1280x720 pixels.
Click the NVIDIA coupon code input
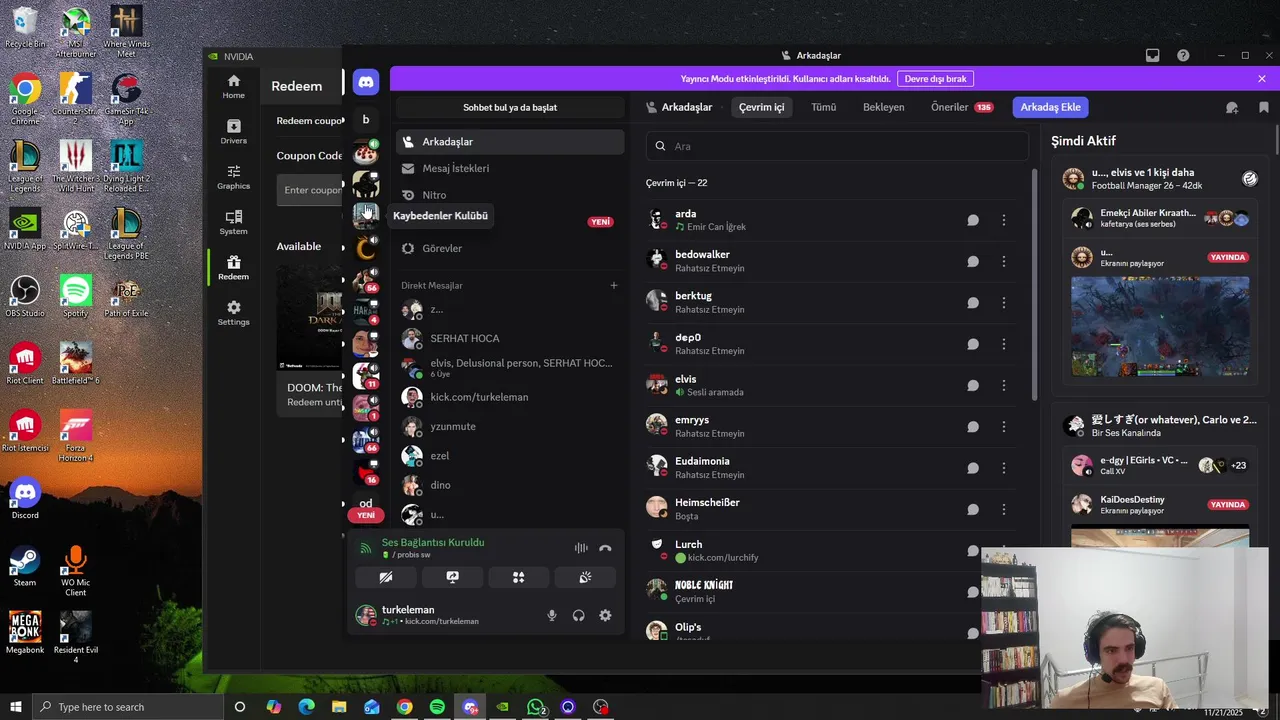311,190
